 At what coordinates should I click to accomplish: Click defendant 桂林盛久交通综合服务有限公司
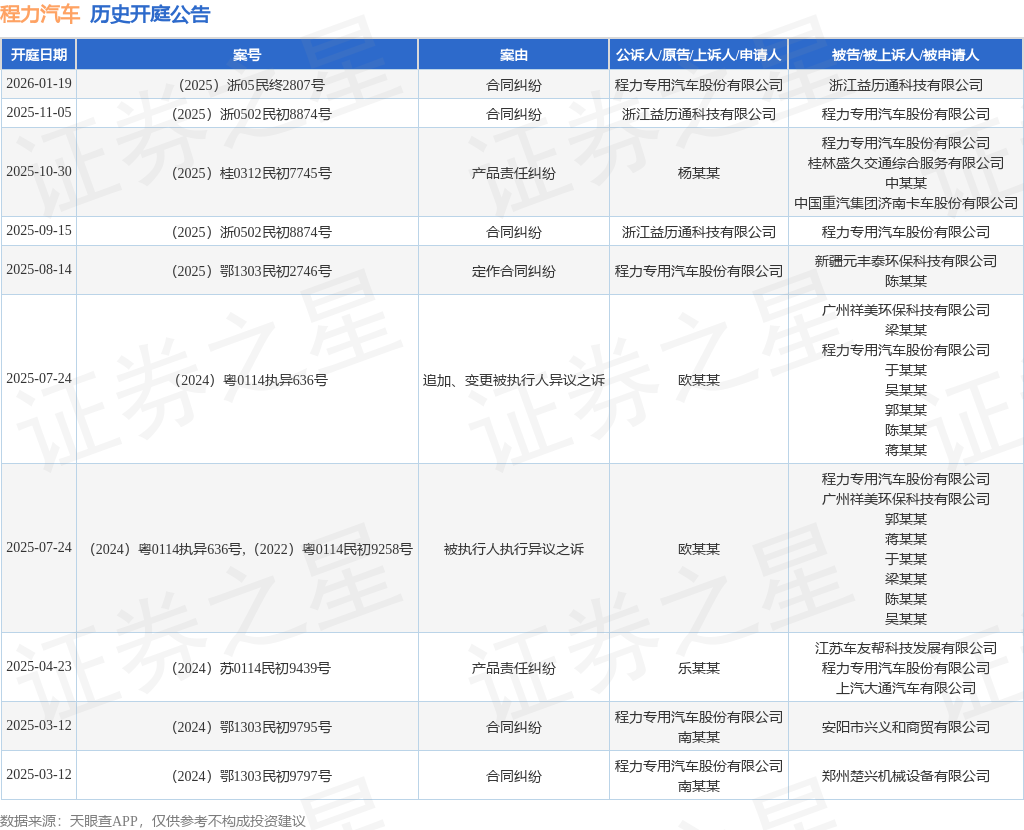pyautogui.click(x=906, y=163)
